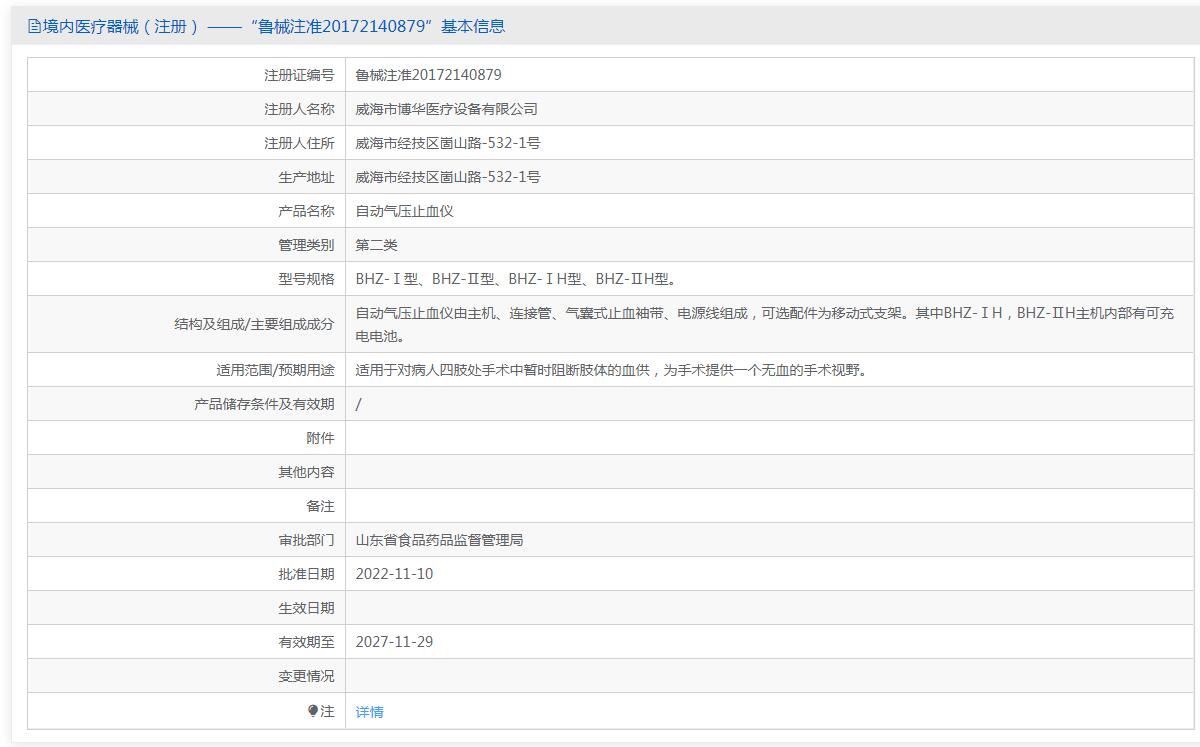1200x747 pixels.
Task: Click the 适用范围/预期用途 label
Action: [275, 370]
